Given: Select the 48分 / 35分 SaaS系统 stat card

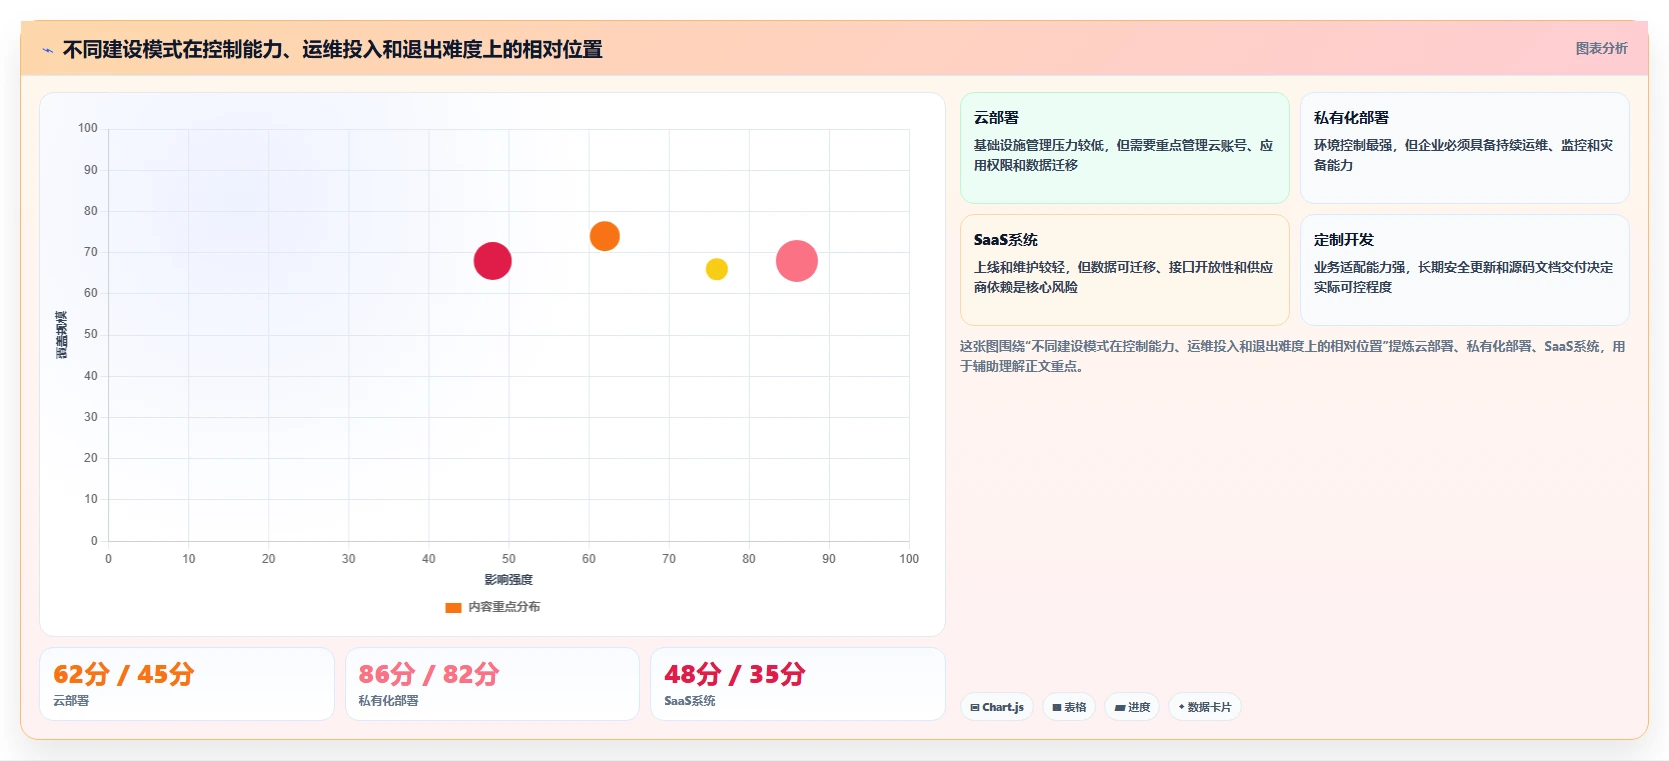Looking at the screenshot, I should click(x=797, y=684).
